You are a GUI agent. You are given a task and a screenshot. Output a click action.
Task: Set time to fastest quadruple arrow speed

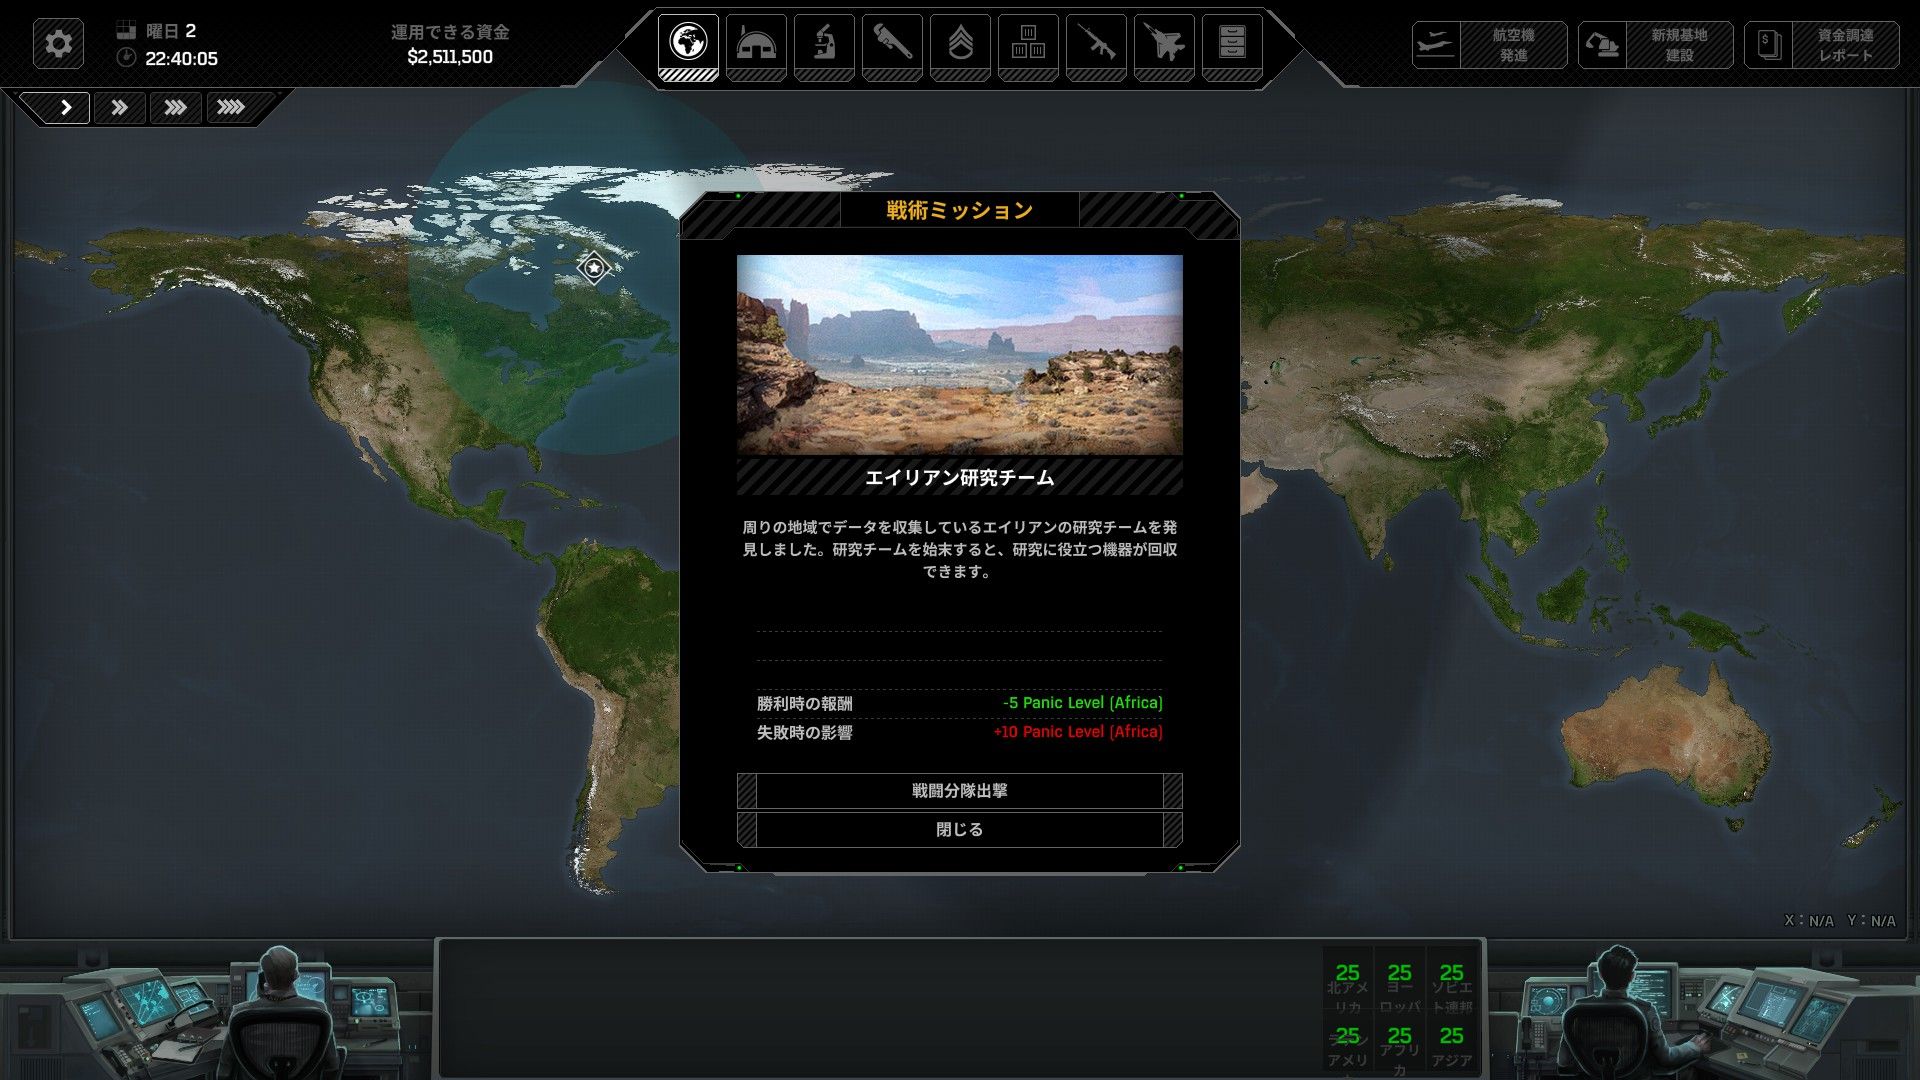point(231,107)
